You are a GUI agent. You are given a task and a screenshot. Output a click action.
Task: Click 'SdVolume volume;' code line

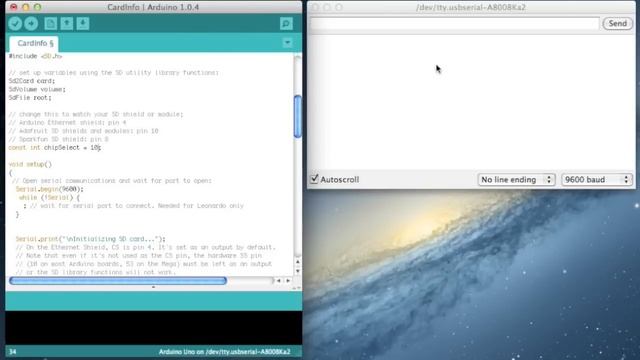(37, 89)
